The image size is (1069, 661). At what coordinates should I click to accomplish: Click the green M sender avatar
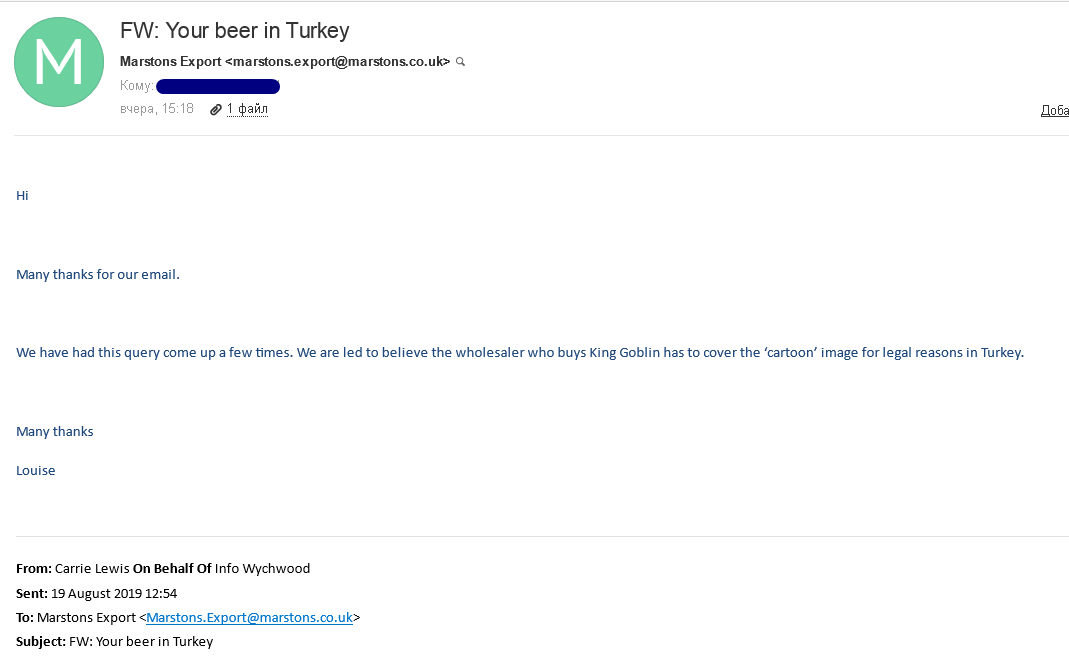(x=59, y=62)
